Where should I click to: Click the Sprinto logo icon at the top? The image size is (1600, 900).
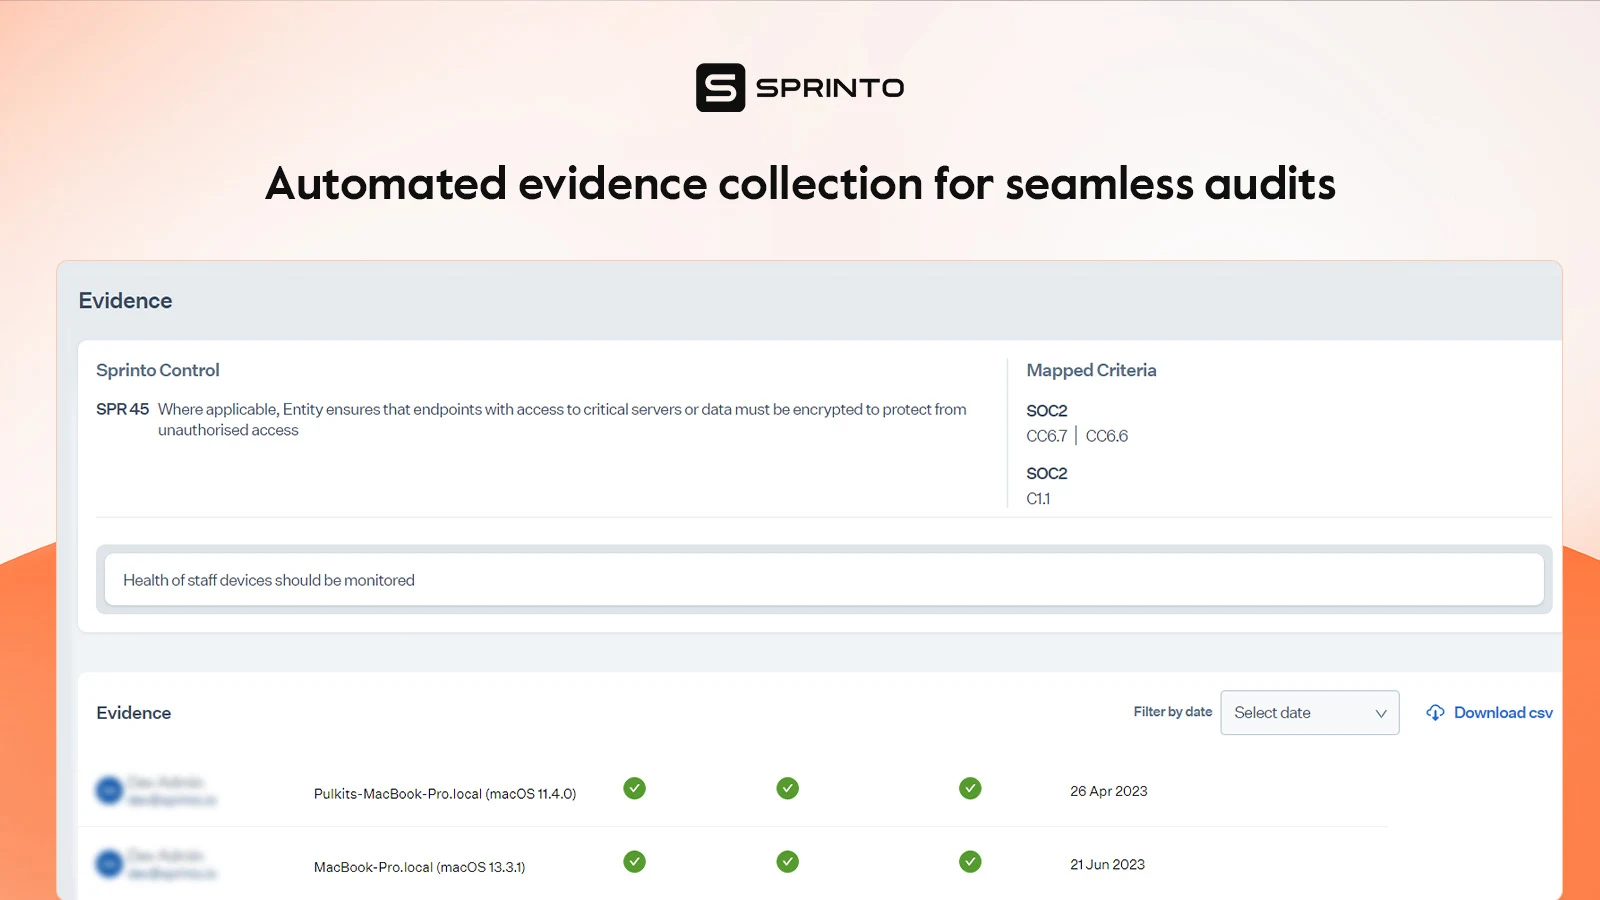click(x=719, y=88)
